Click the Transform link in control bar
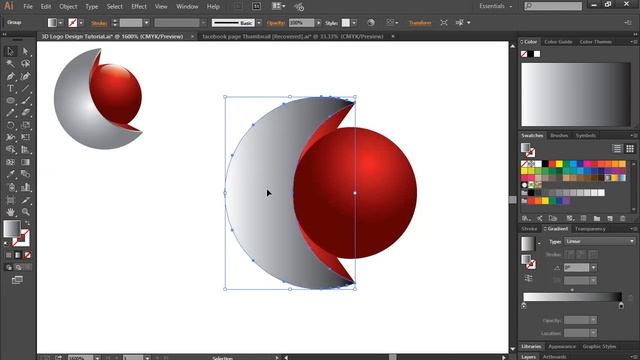 coord(420,23)
